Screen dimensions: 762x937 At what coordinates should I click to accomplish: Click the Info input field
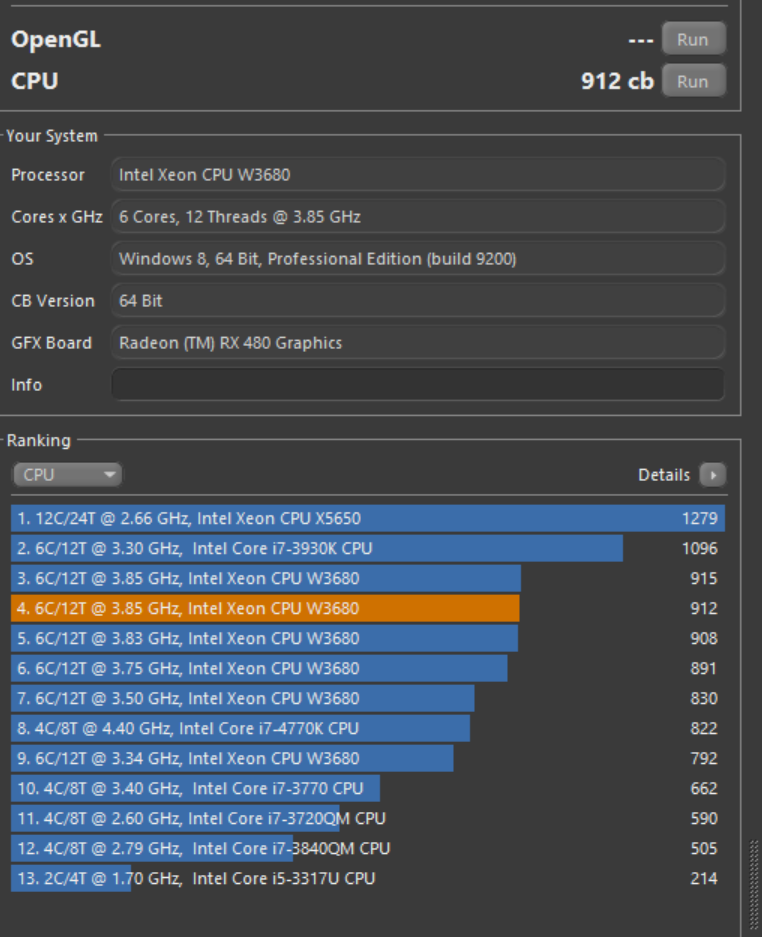tap(418, 384)
